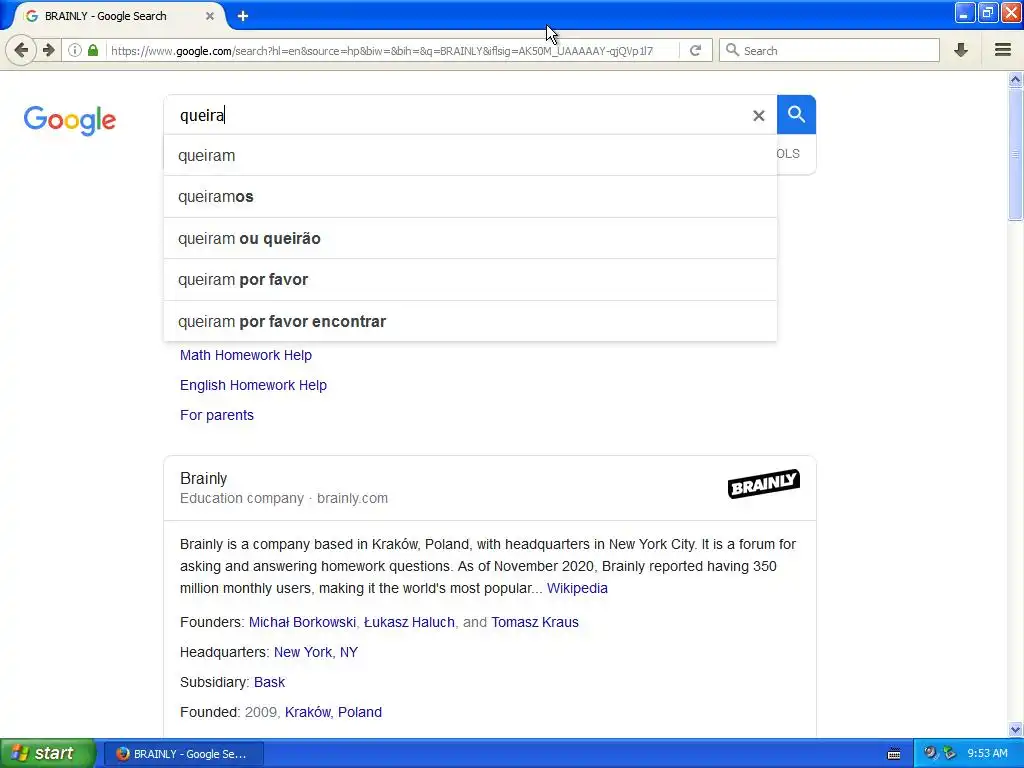Image resolution: width=1024 pixels, height=768 pixels.
Task: Open site information icon in address bar
Action: [75, 50]
